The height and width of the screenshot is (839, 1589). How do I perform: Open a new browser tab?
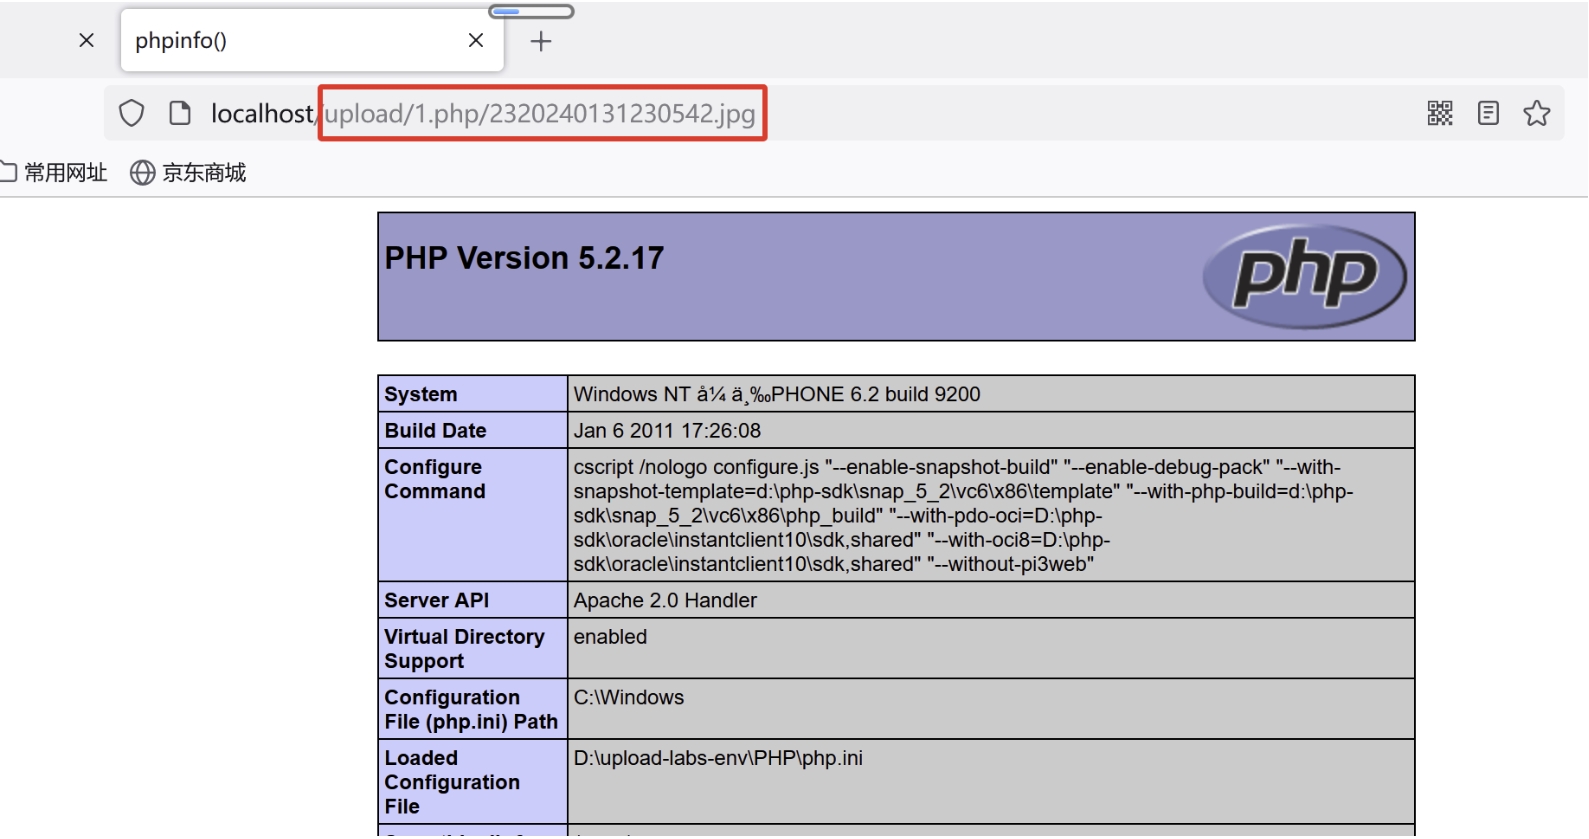[x=541, y=41]
